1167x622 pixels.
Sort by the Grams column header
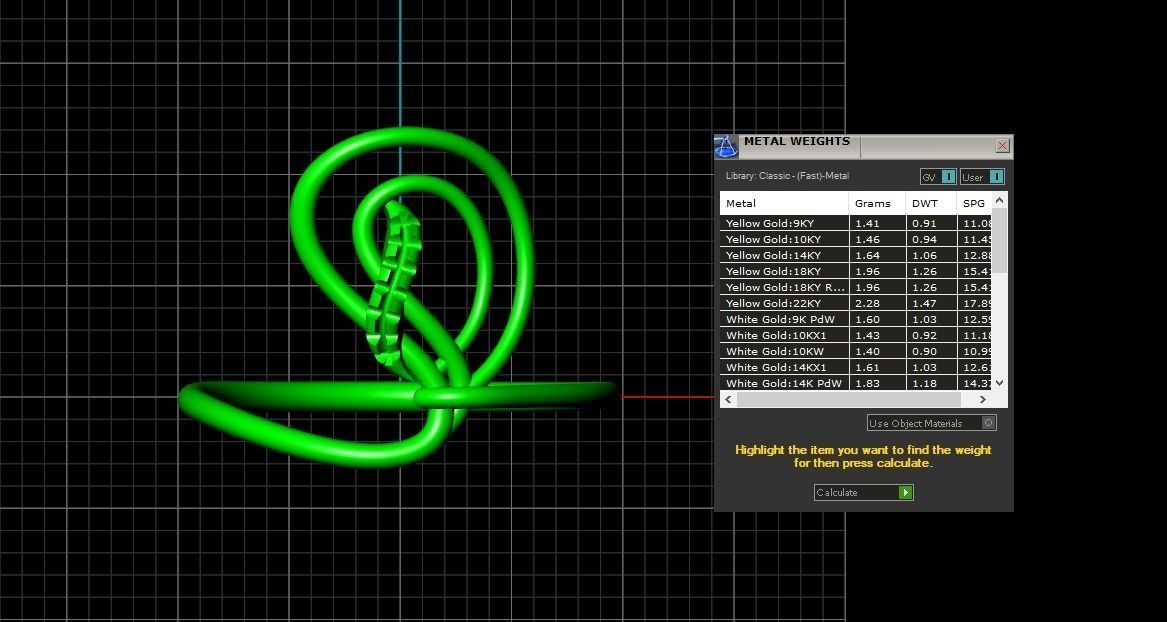877,203
